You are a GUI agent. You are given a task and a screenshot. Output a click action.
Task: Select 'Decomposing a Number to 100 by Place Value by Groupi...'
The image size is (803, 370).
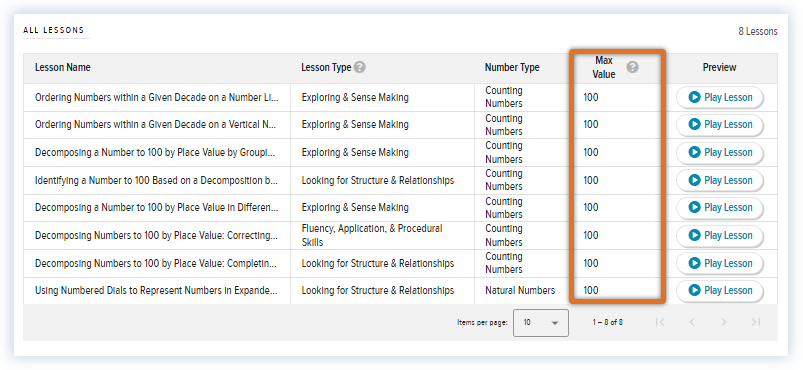tap(157, 153)
